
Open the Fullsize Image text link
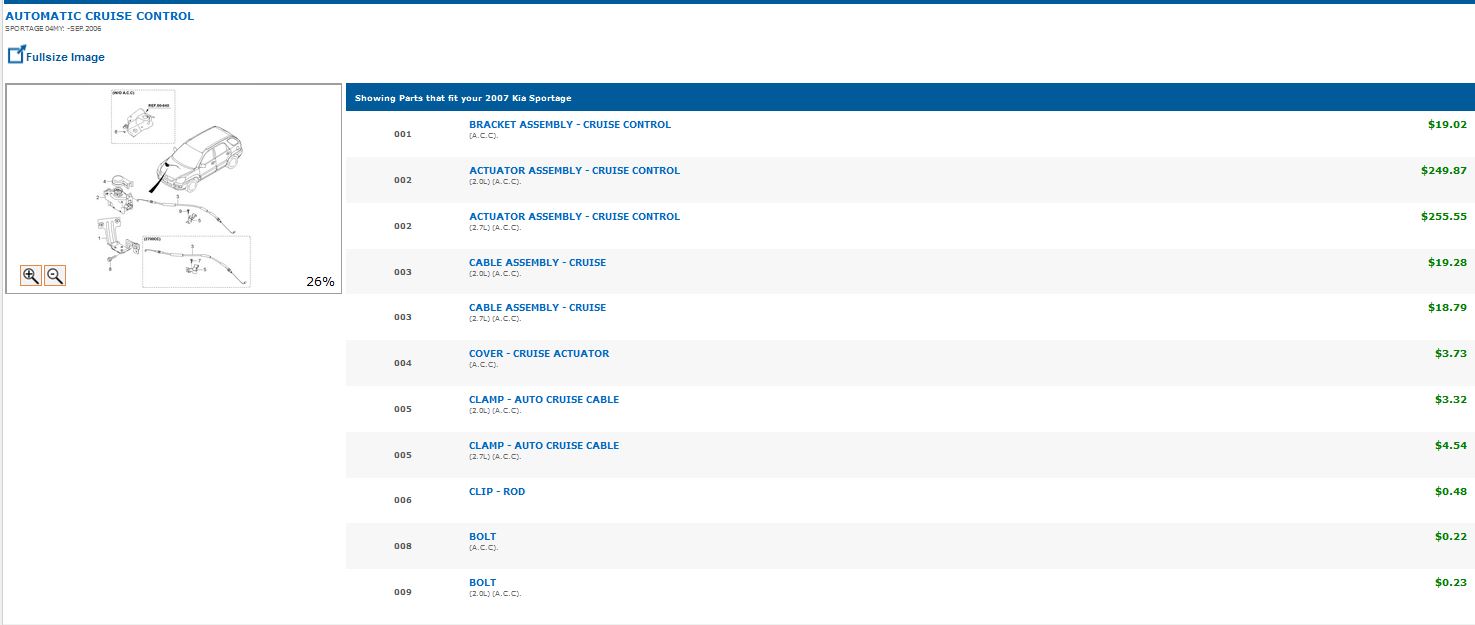point(65,58)
